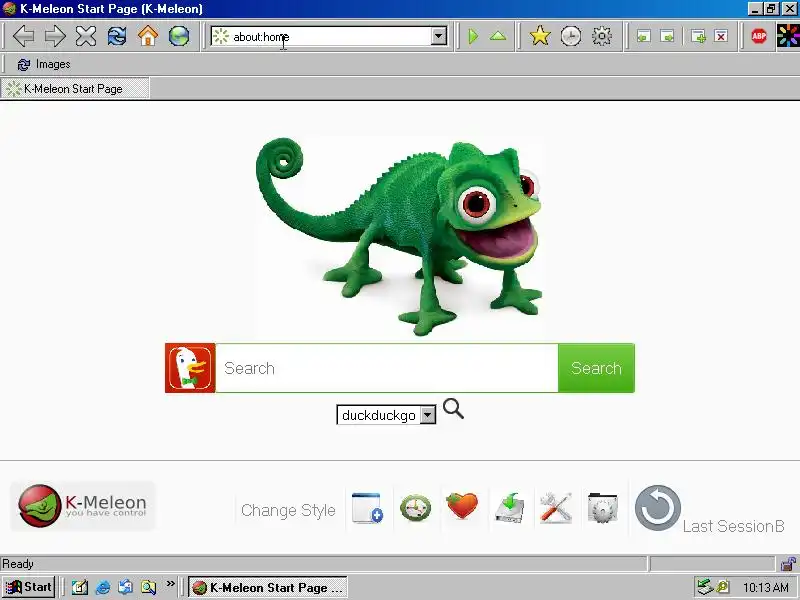Screen dimensions: 800x600
Task: Go forward with the Forward arrow
Action: [x=55, y=36]
